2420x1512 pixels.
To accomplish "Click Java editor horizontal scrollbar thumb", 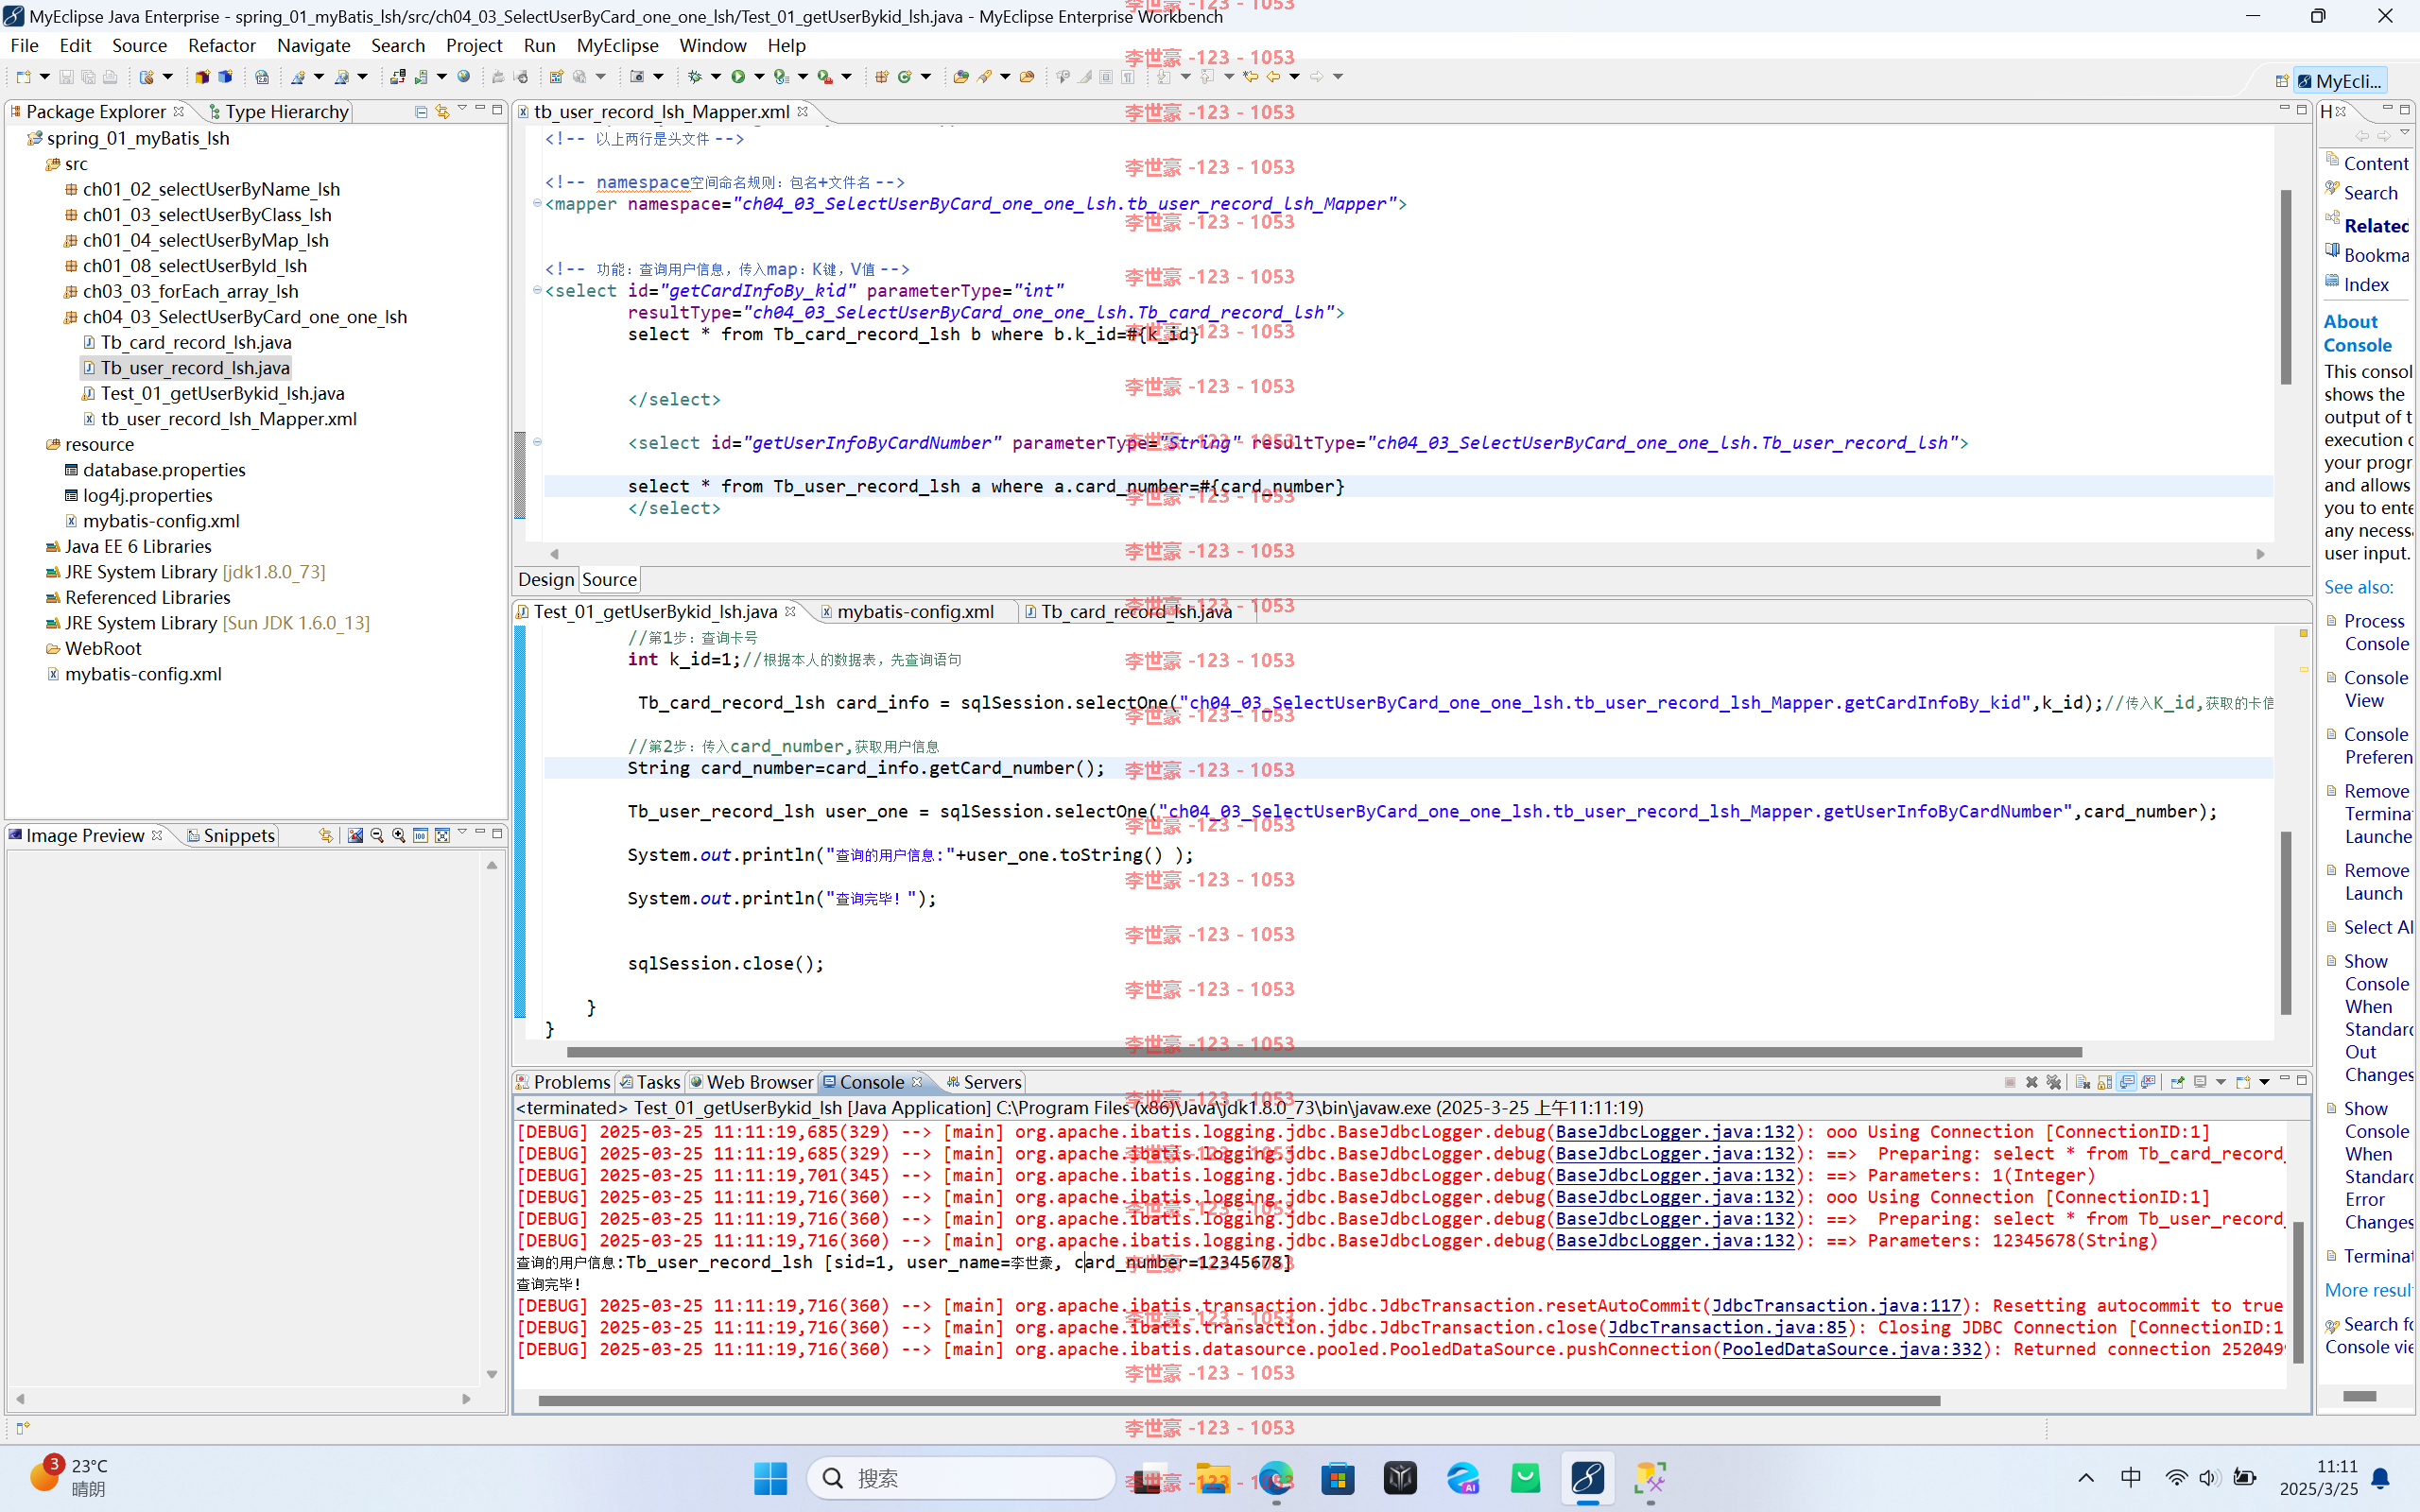I will pos(1324,1052).
